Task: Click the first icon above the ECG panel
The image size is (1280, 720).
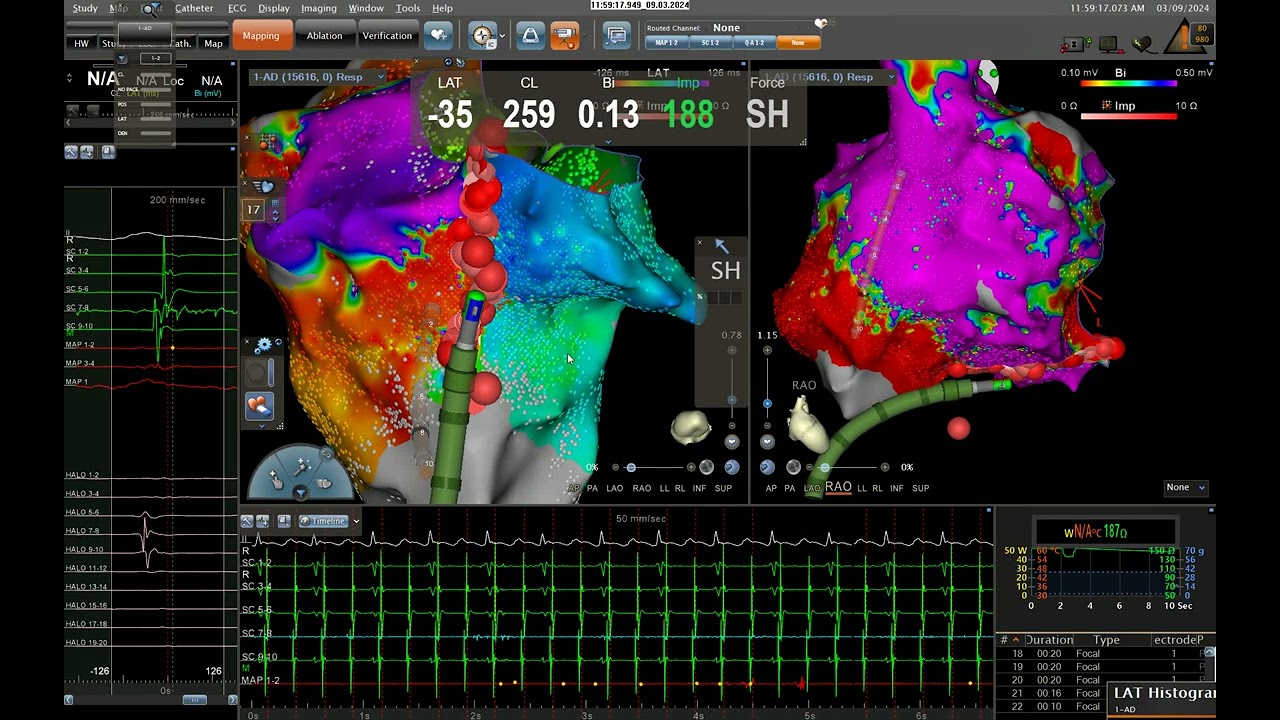Action: [x=71, y=152]
